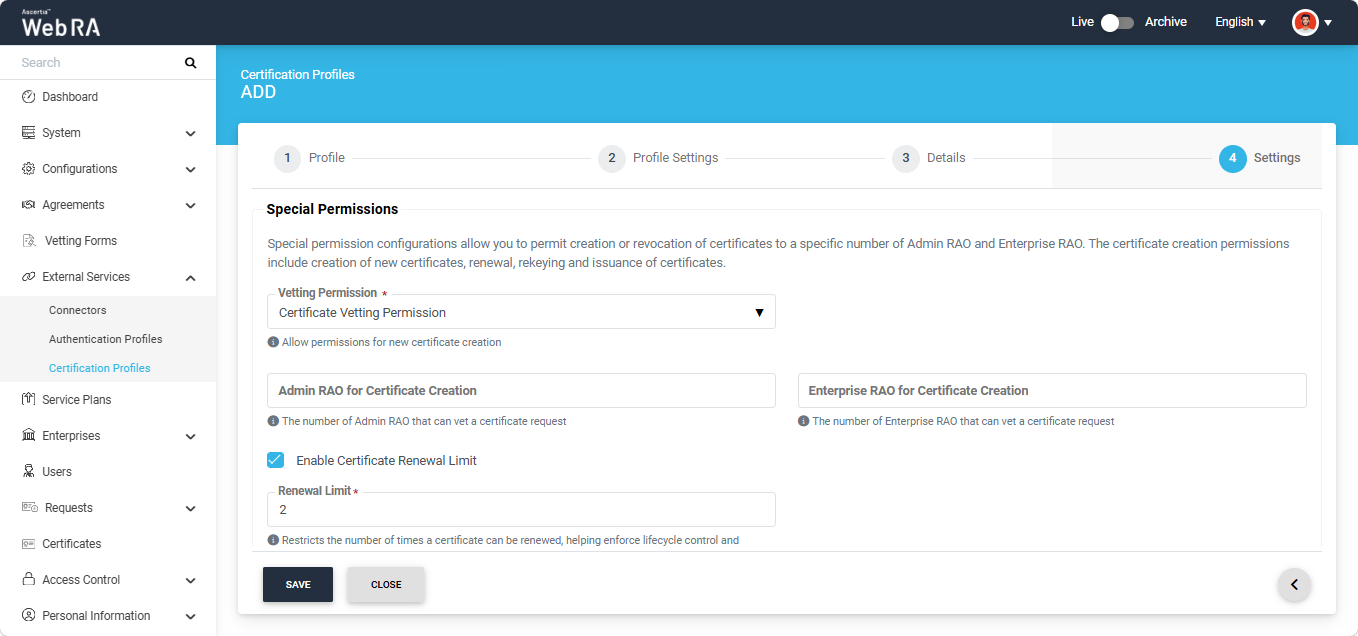Expand the Requests menu chevron
The image size is (1358, 636).
click(x=191, y=508)
